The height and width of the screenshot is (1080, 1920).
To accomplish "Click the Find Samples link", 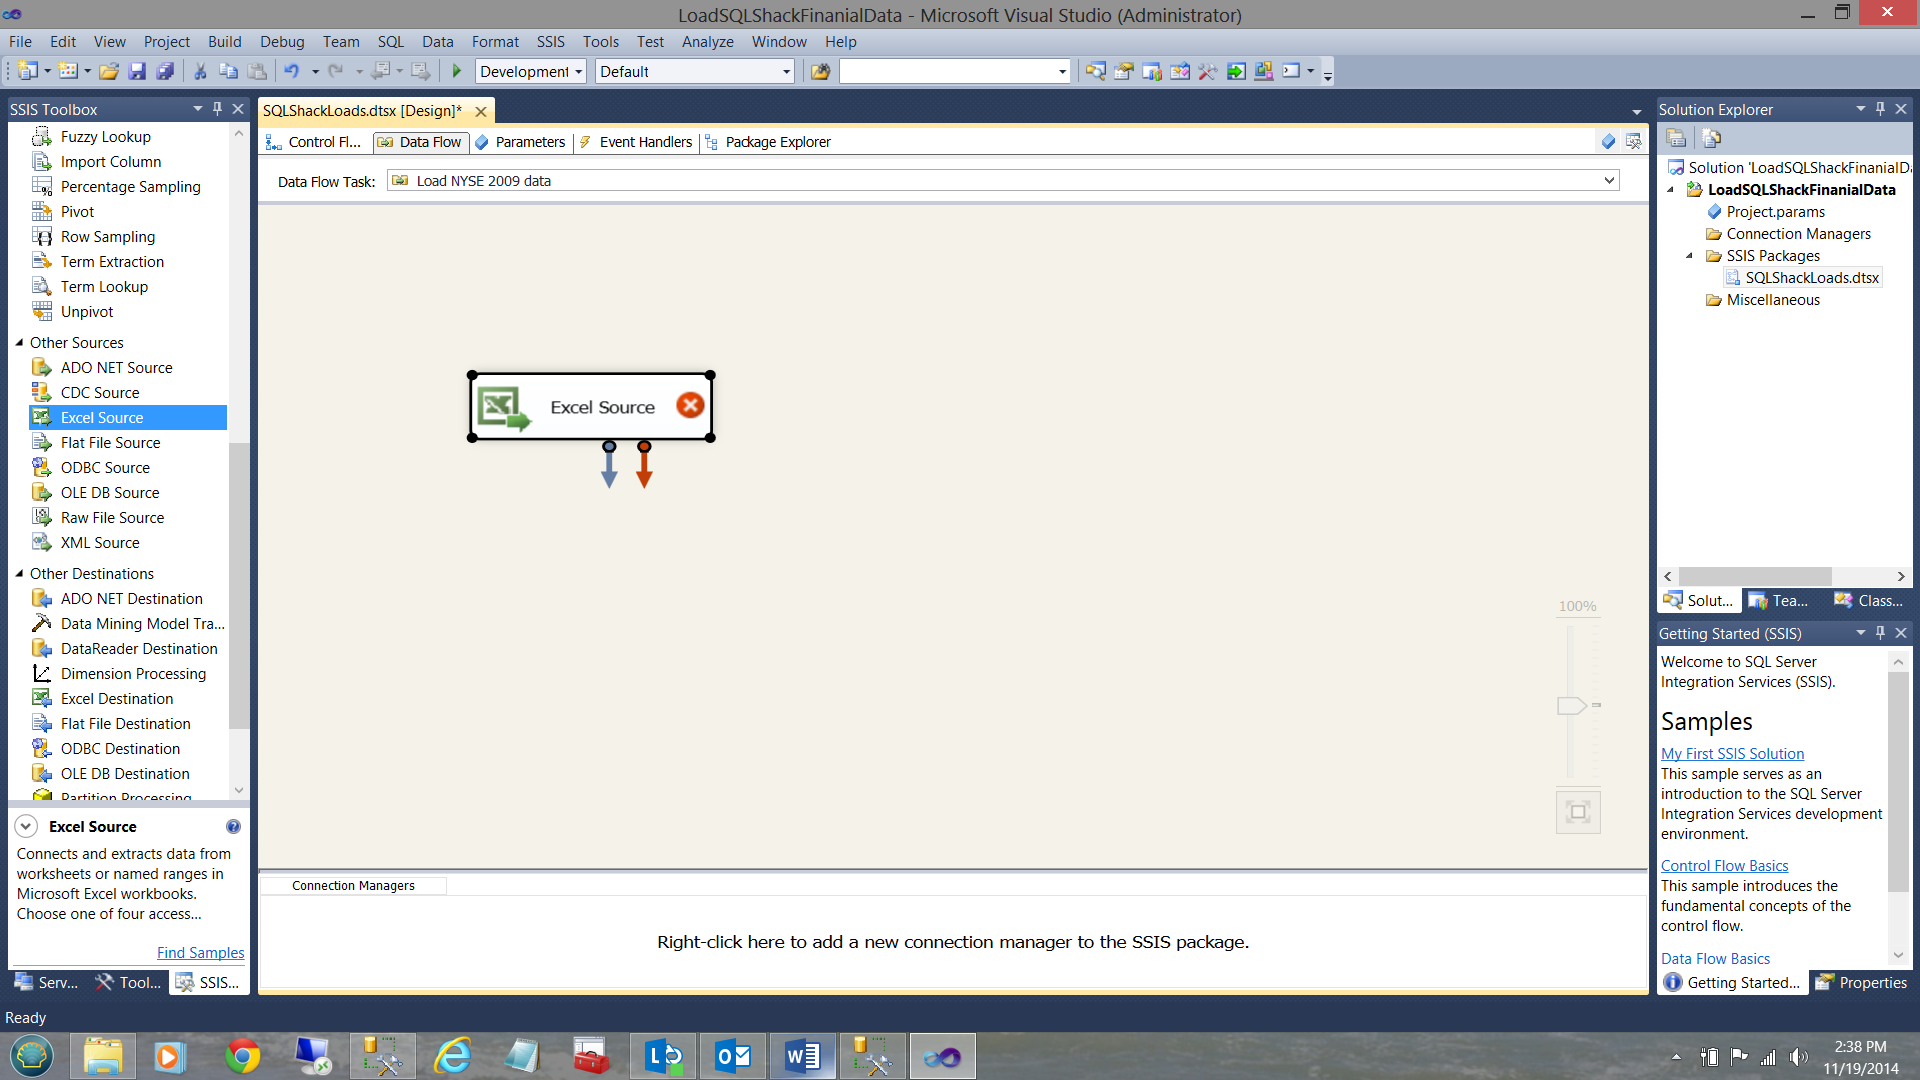I will click(x=200, y=953).
